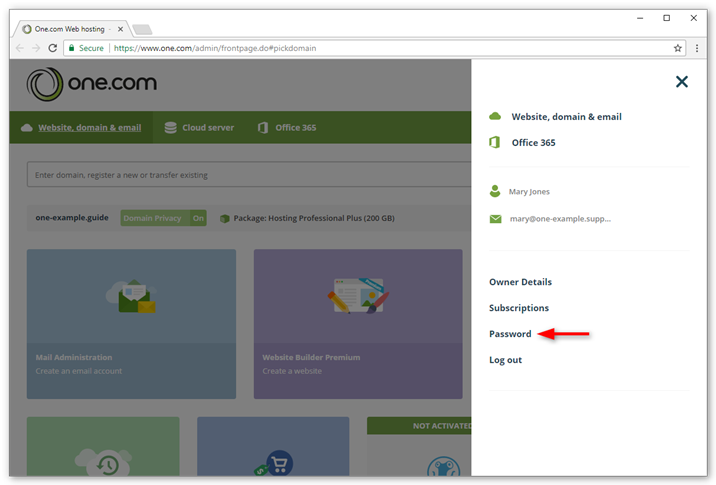Click the address bar URL
The width and height of the screenshot is (716, 485).
pos(215,48)
